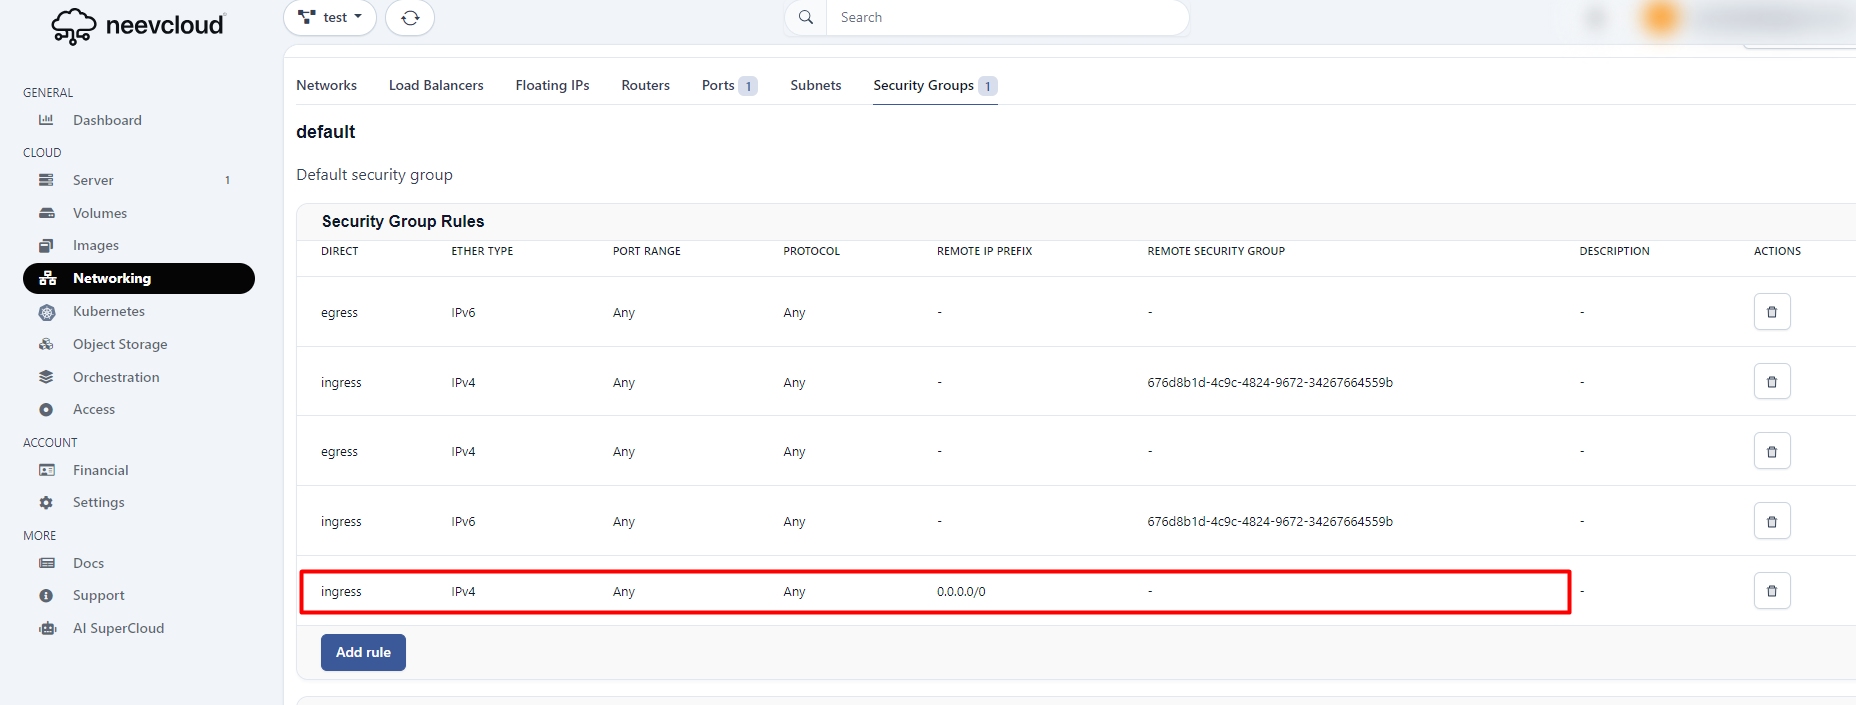The image size is (1856, 705).
Task: Click the neevcloud logo
Action: (x=139, y=26)
